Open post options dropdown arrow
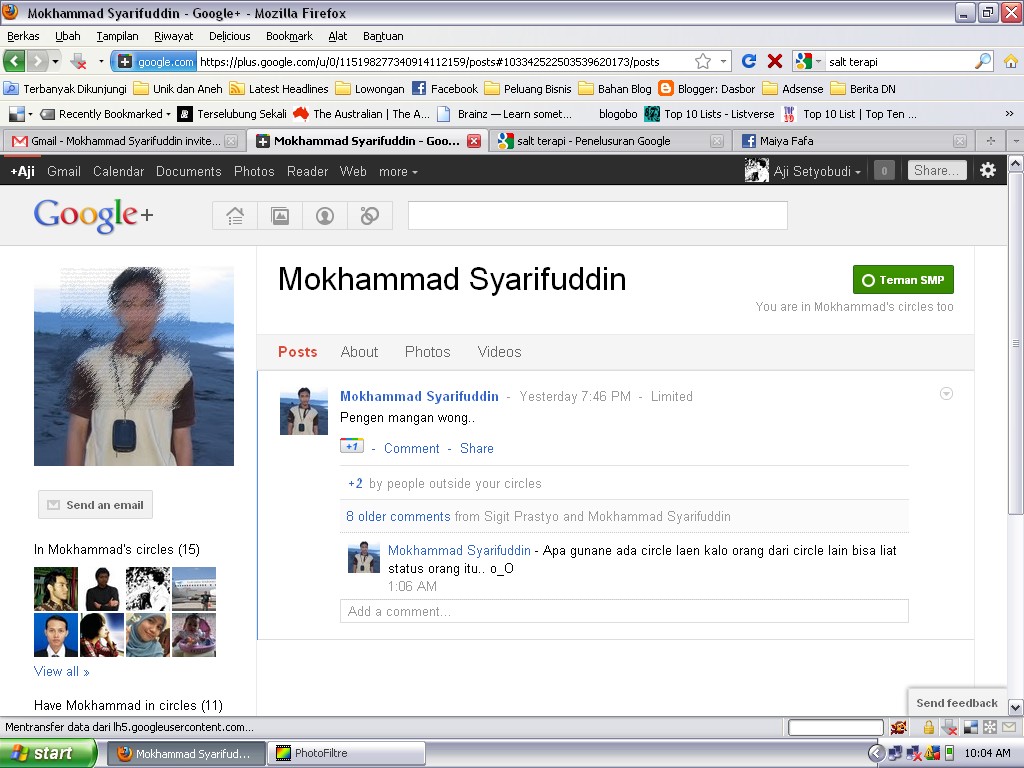This screenshot has height=768, width=1024. pyautogui.click(x=946, y=393)
